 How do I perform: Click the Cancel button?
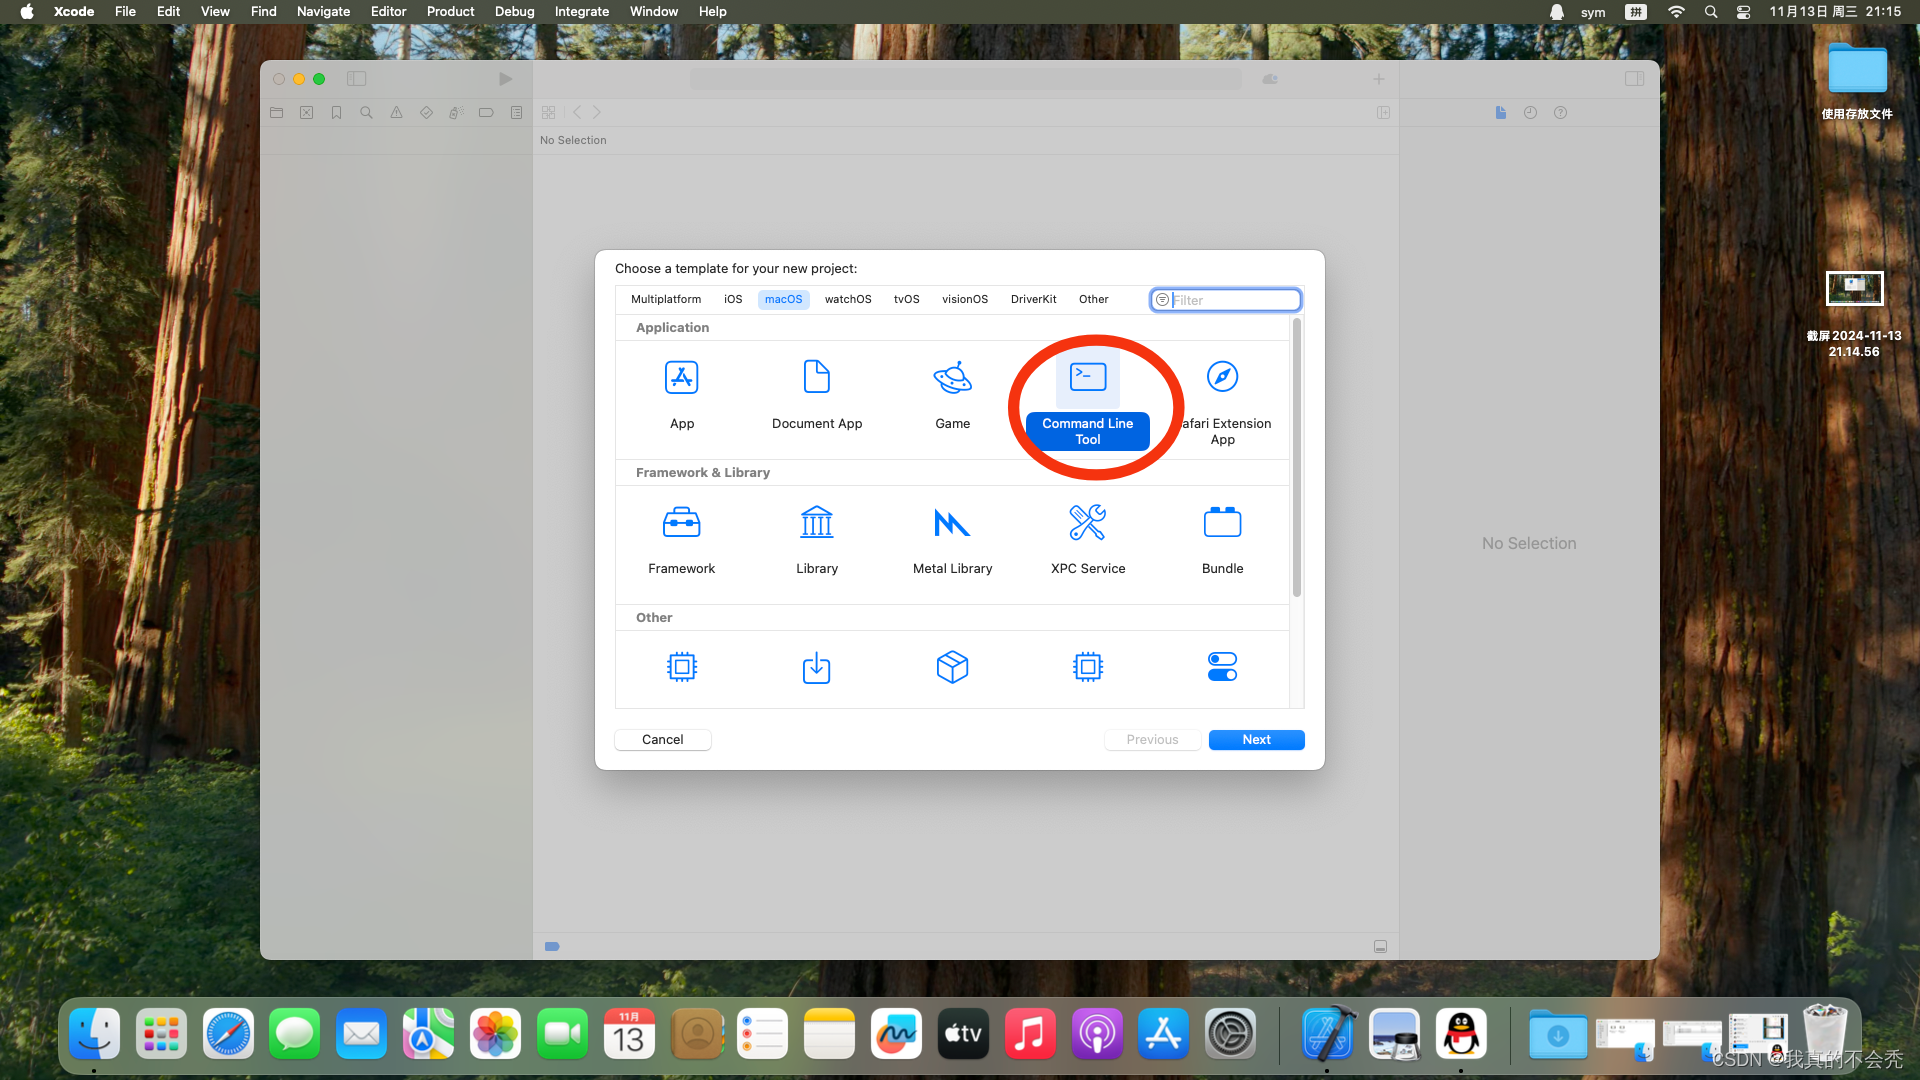pos(663,740)
